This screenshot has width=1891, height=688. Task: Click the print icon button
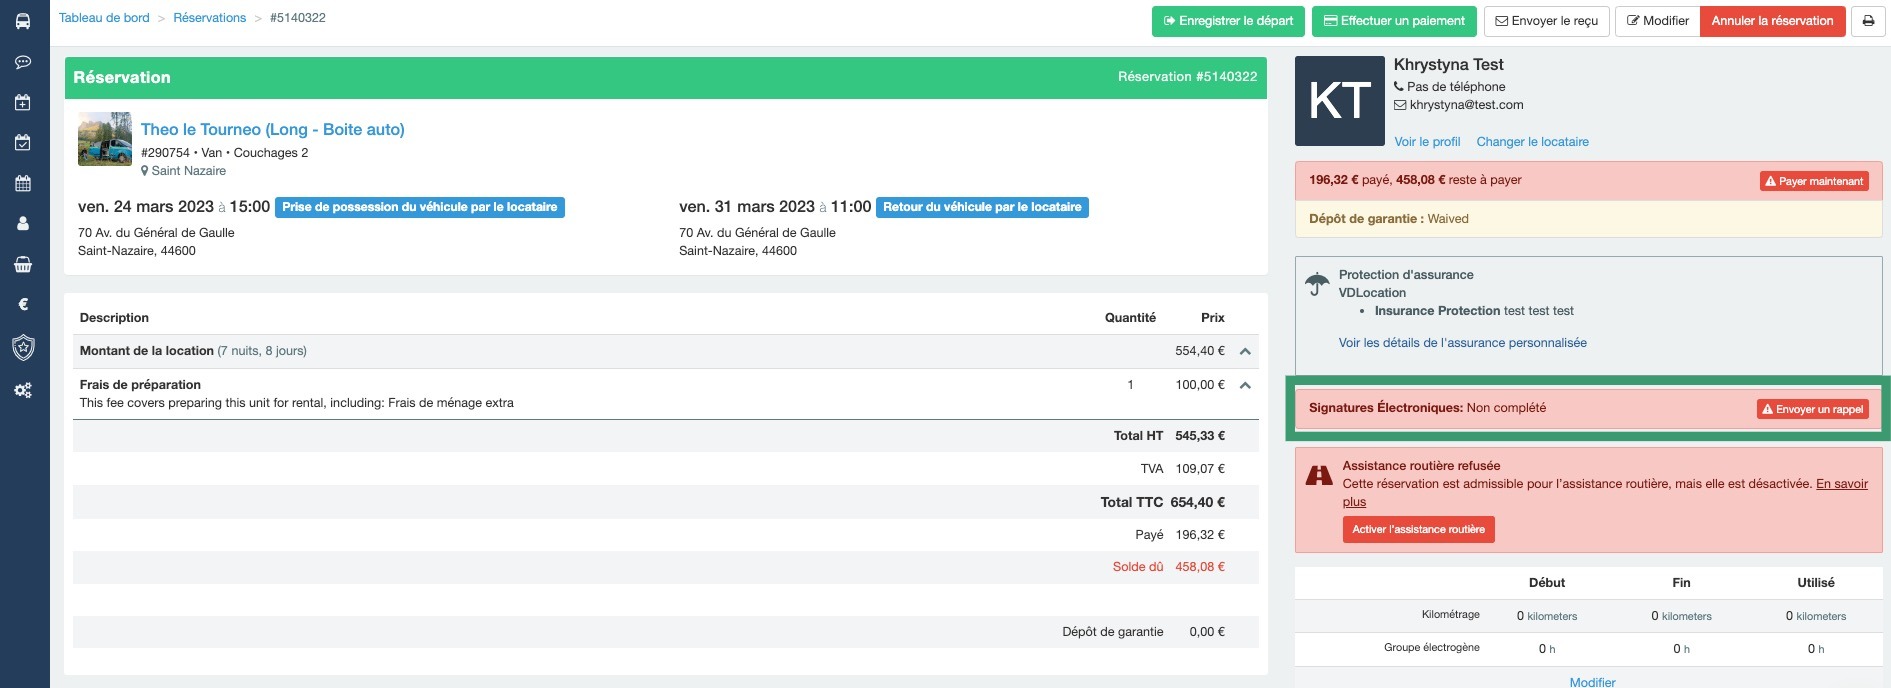pos(1867,21)
